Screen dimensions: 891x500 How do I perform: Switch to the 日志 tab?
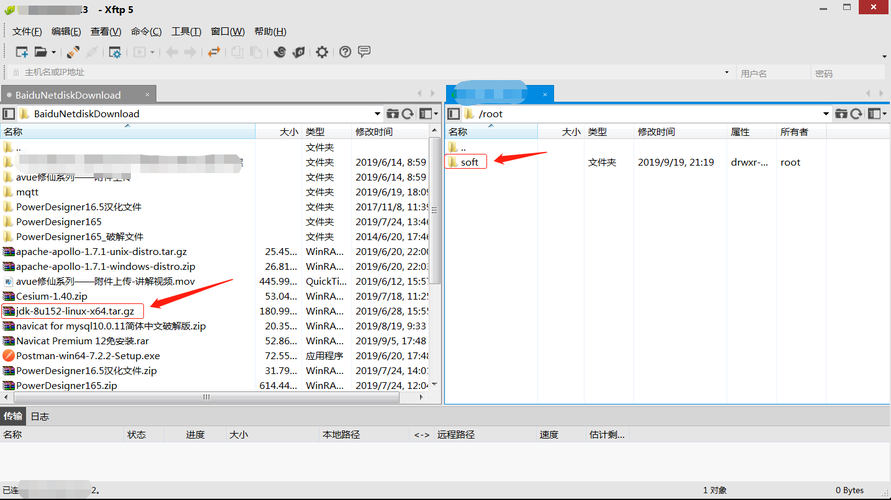(40, 416)
